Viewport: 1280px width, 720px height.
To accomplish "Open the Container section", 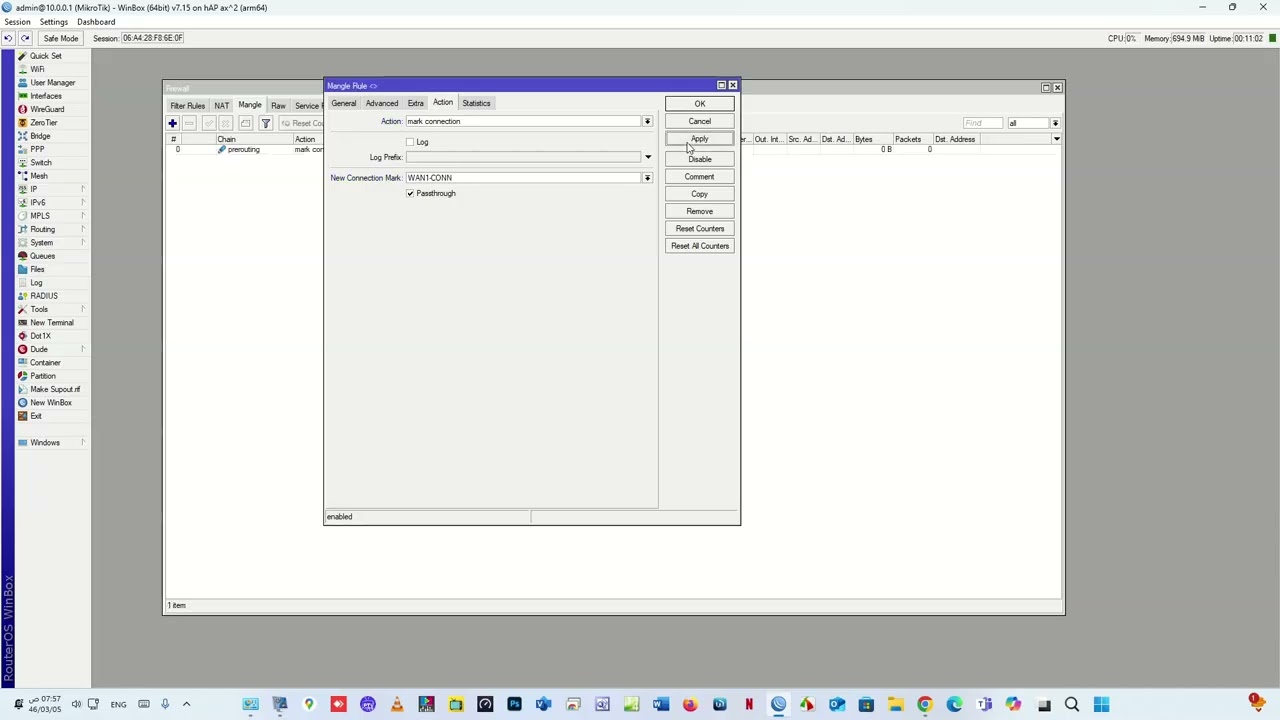I will tap(45, 363).
